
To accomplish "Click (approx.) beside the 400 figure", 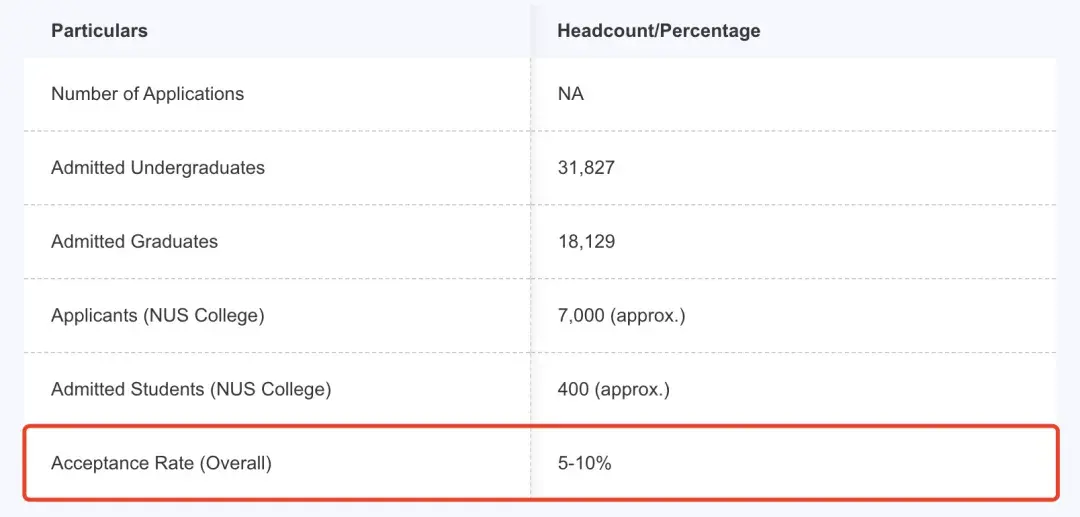I will point(632,389).
